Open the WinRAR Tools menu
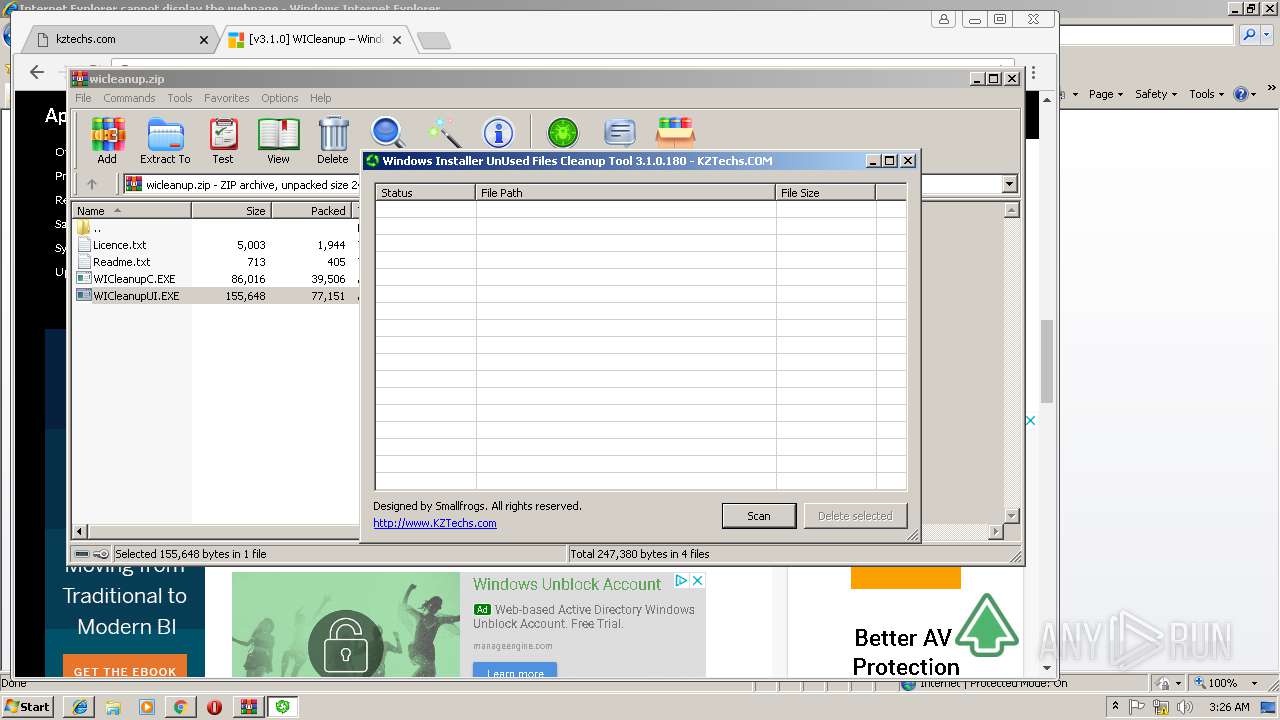 (180, 98)
